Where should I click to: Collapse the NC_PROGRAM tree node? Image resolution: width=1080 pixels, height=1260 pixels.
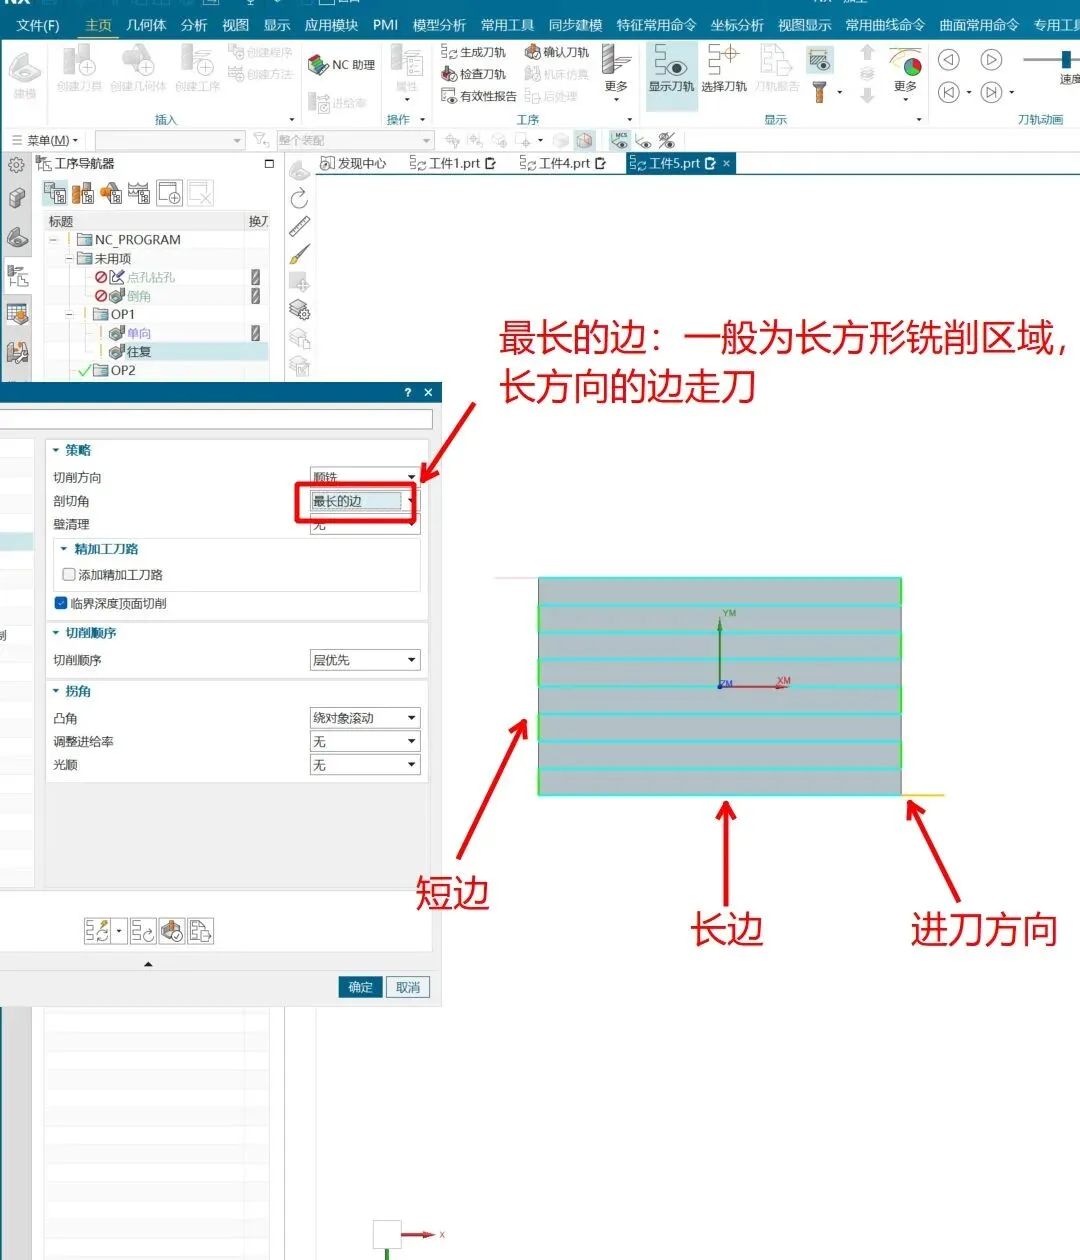click(x=54, y=240)
